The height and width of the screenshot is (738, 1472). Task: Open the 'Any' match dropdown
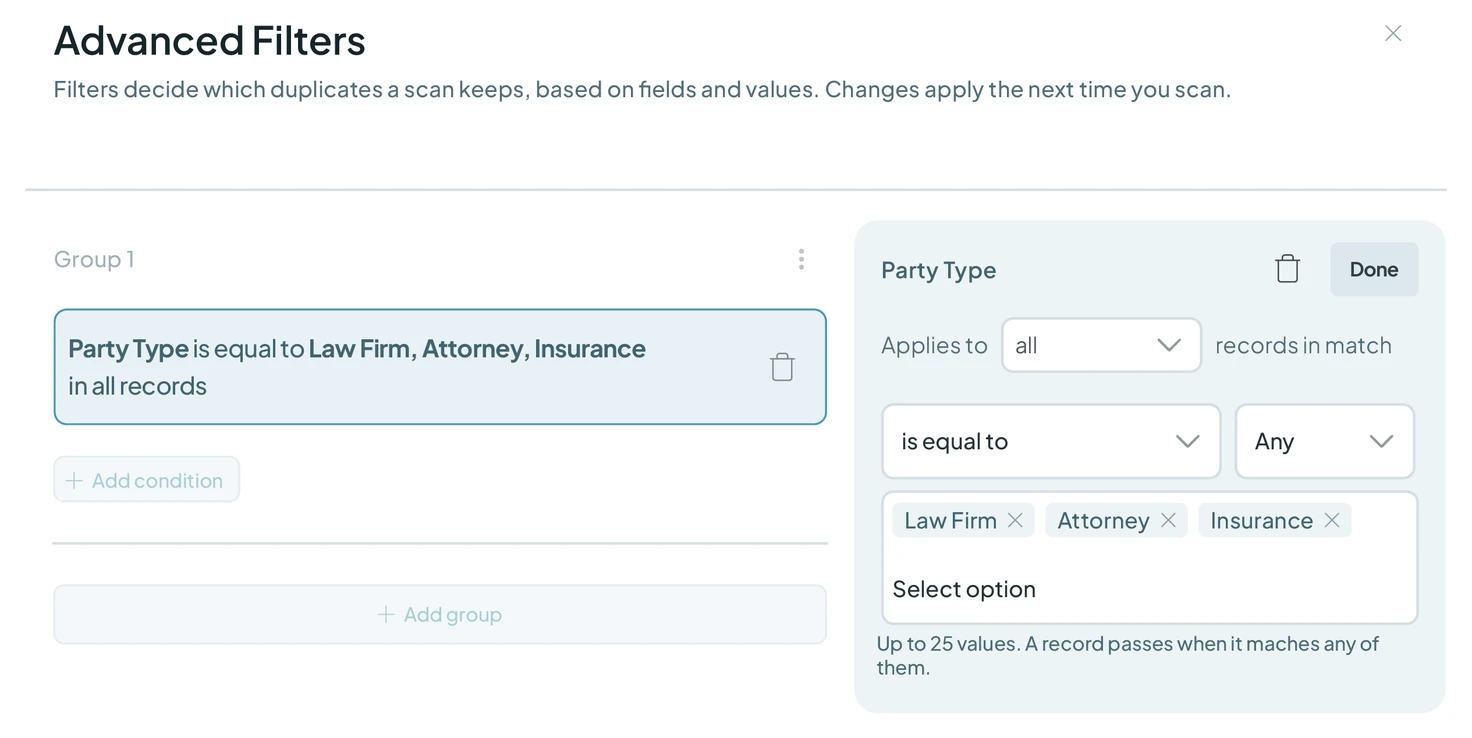[1325, 441]
